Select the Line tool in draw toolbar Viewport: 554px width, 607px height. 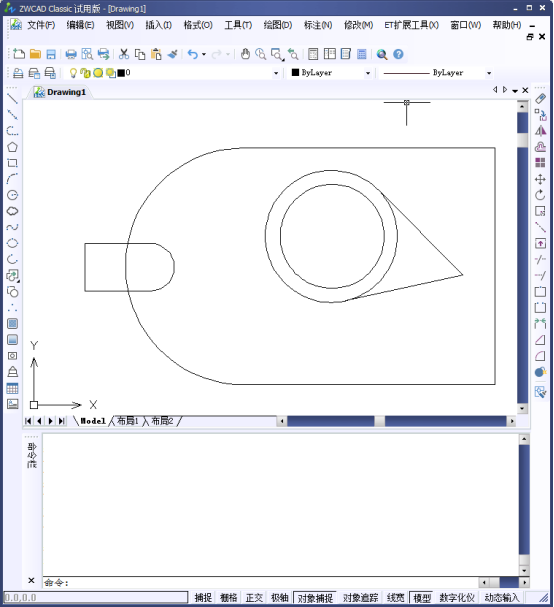pos(12,99)
